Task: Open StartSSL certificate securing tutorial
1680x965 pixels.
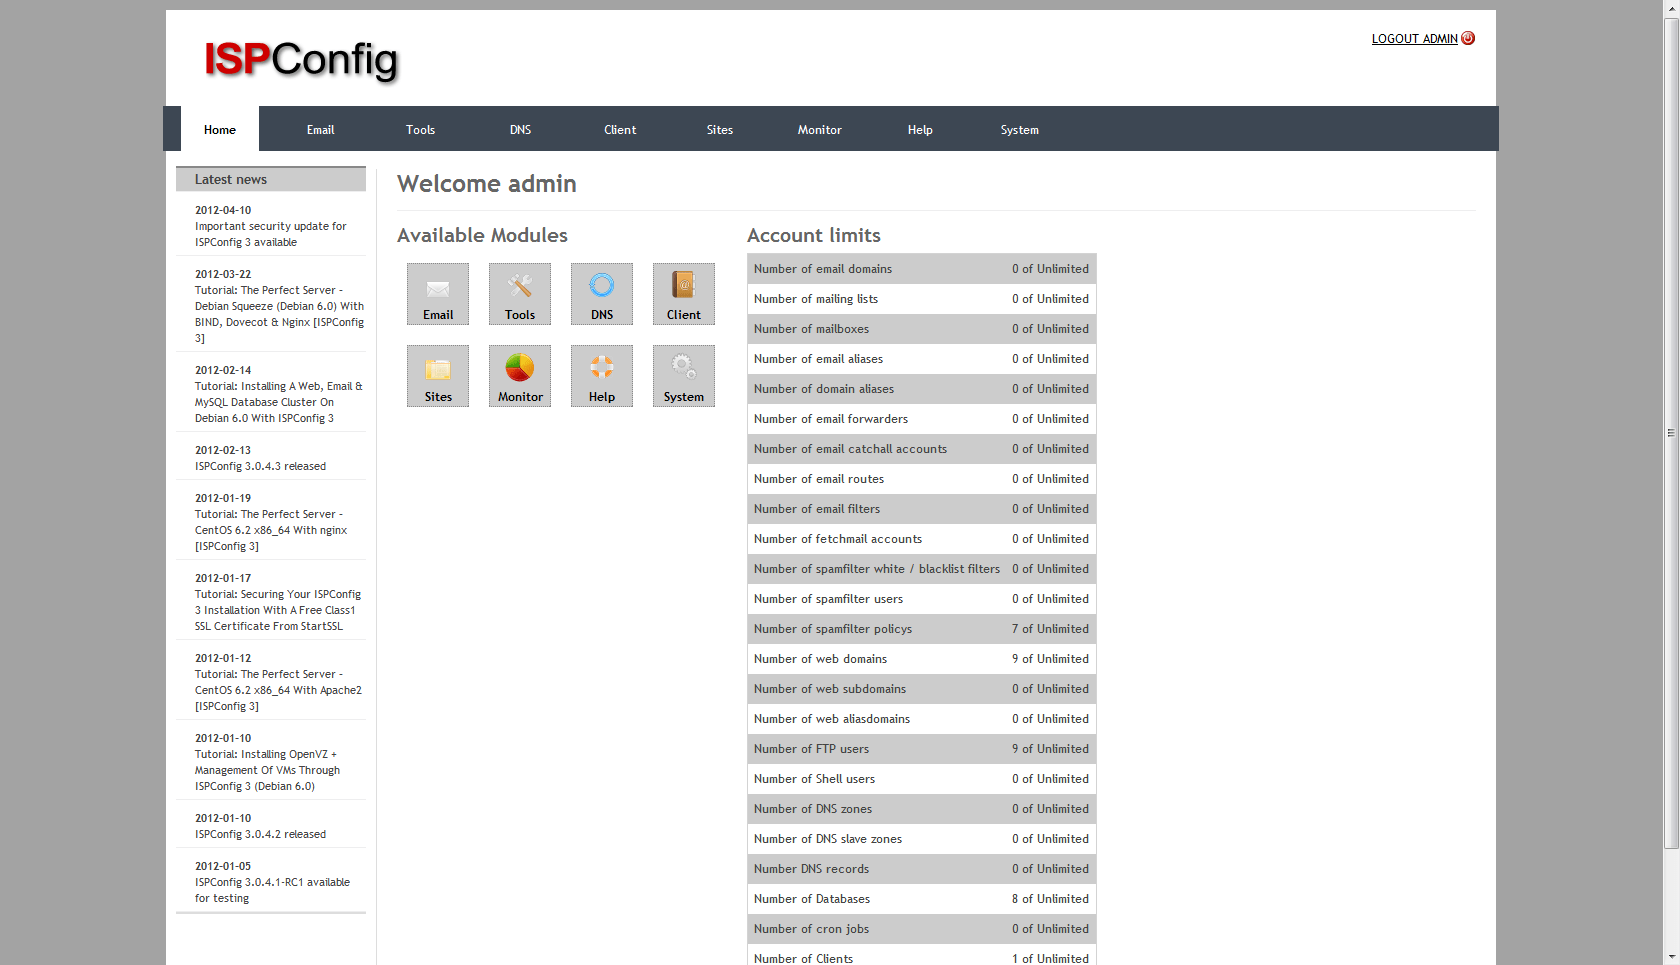Action: click(x=278, y=610)
